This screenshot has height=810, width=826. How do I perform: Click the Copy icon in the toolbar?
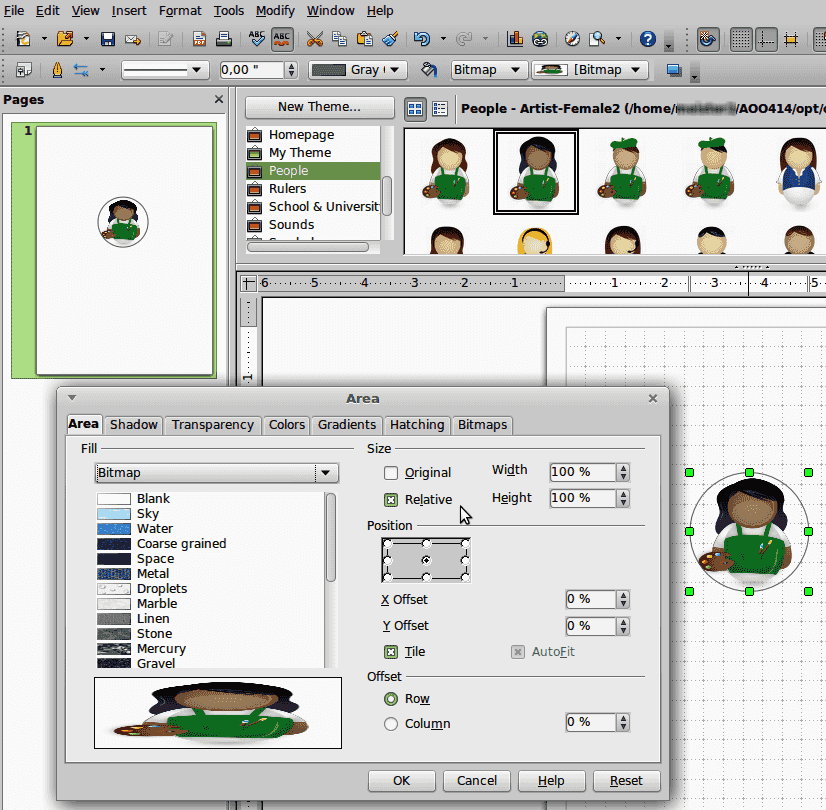point(339,40)
